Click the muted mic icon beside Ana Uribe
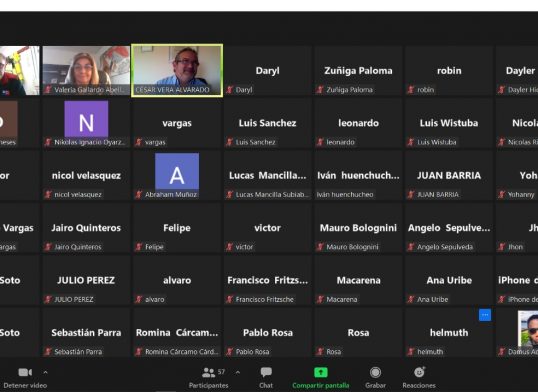Image resolution: width=538 pixels, height=392 pixels. [x=411, y=299]
